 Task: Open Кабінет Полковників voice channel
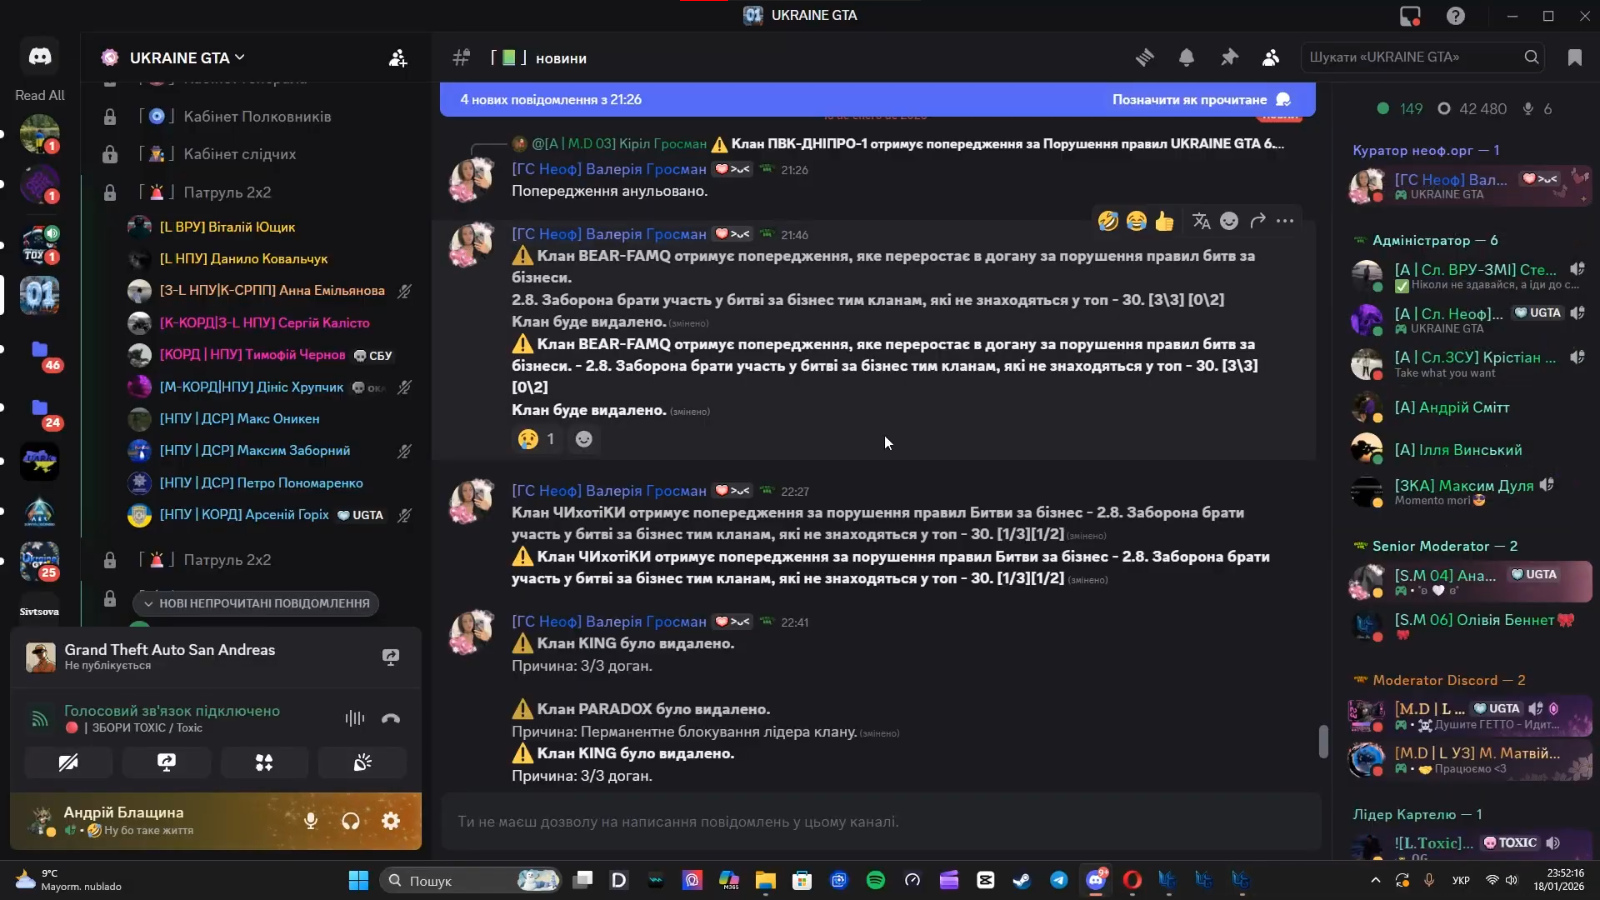tap(256, 117)
